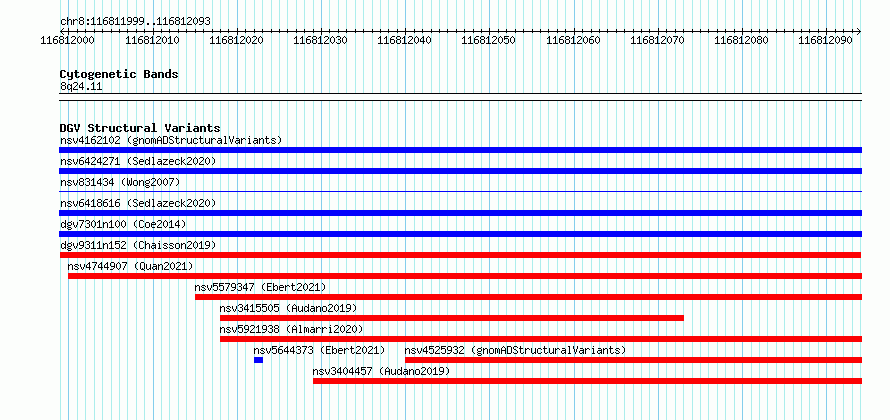Open the nsv5579347 (Ebert2021) label
The height and width of the screenshot is (420, 890).
261,287
